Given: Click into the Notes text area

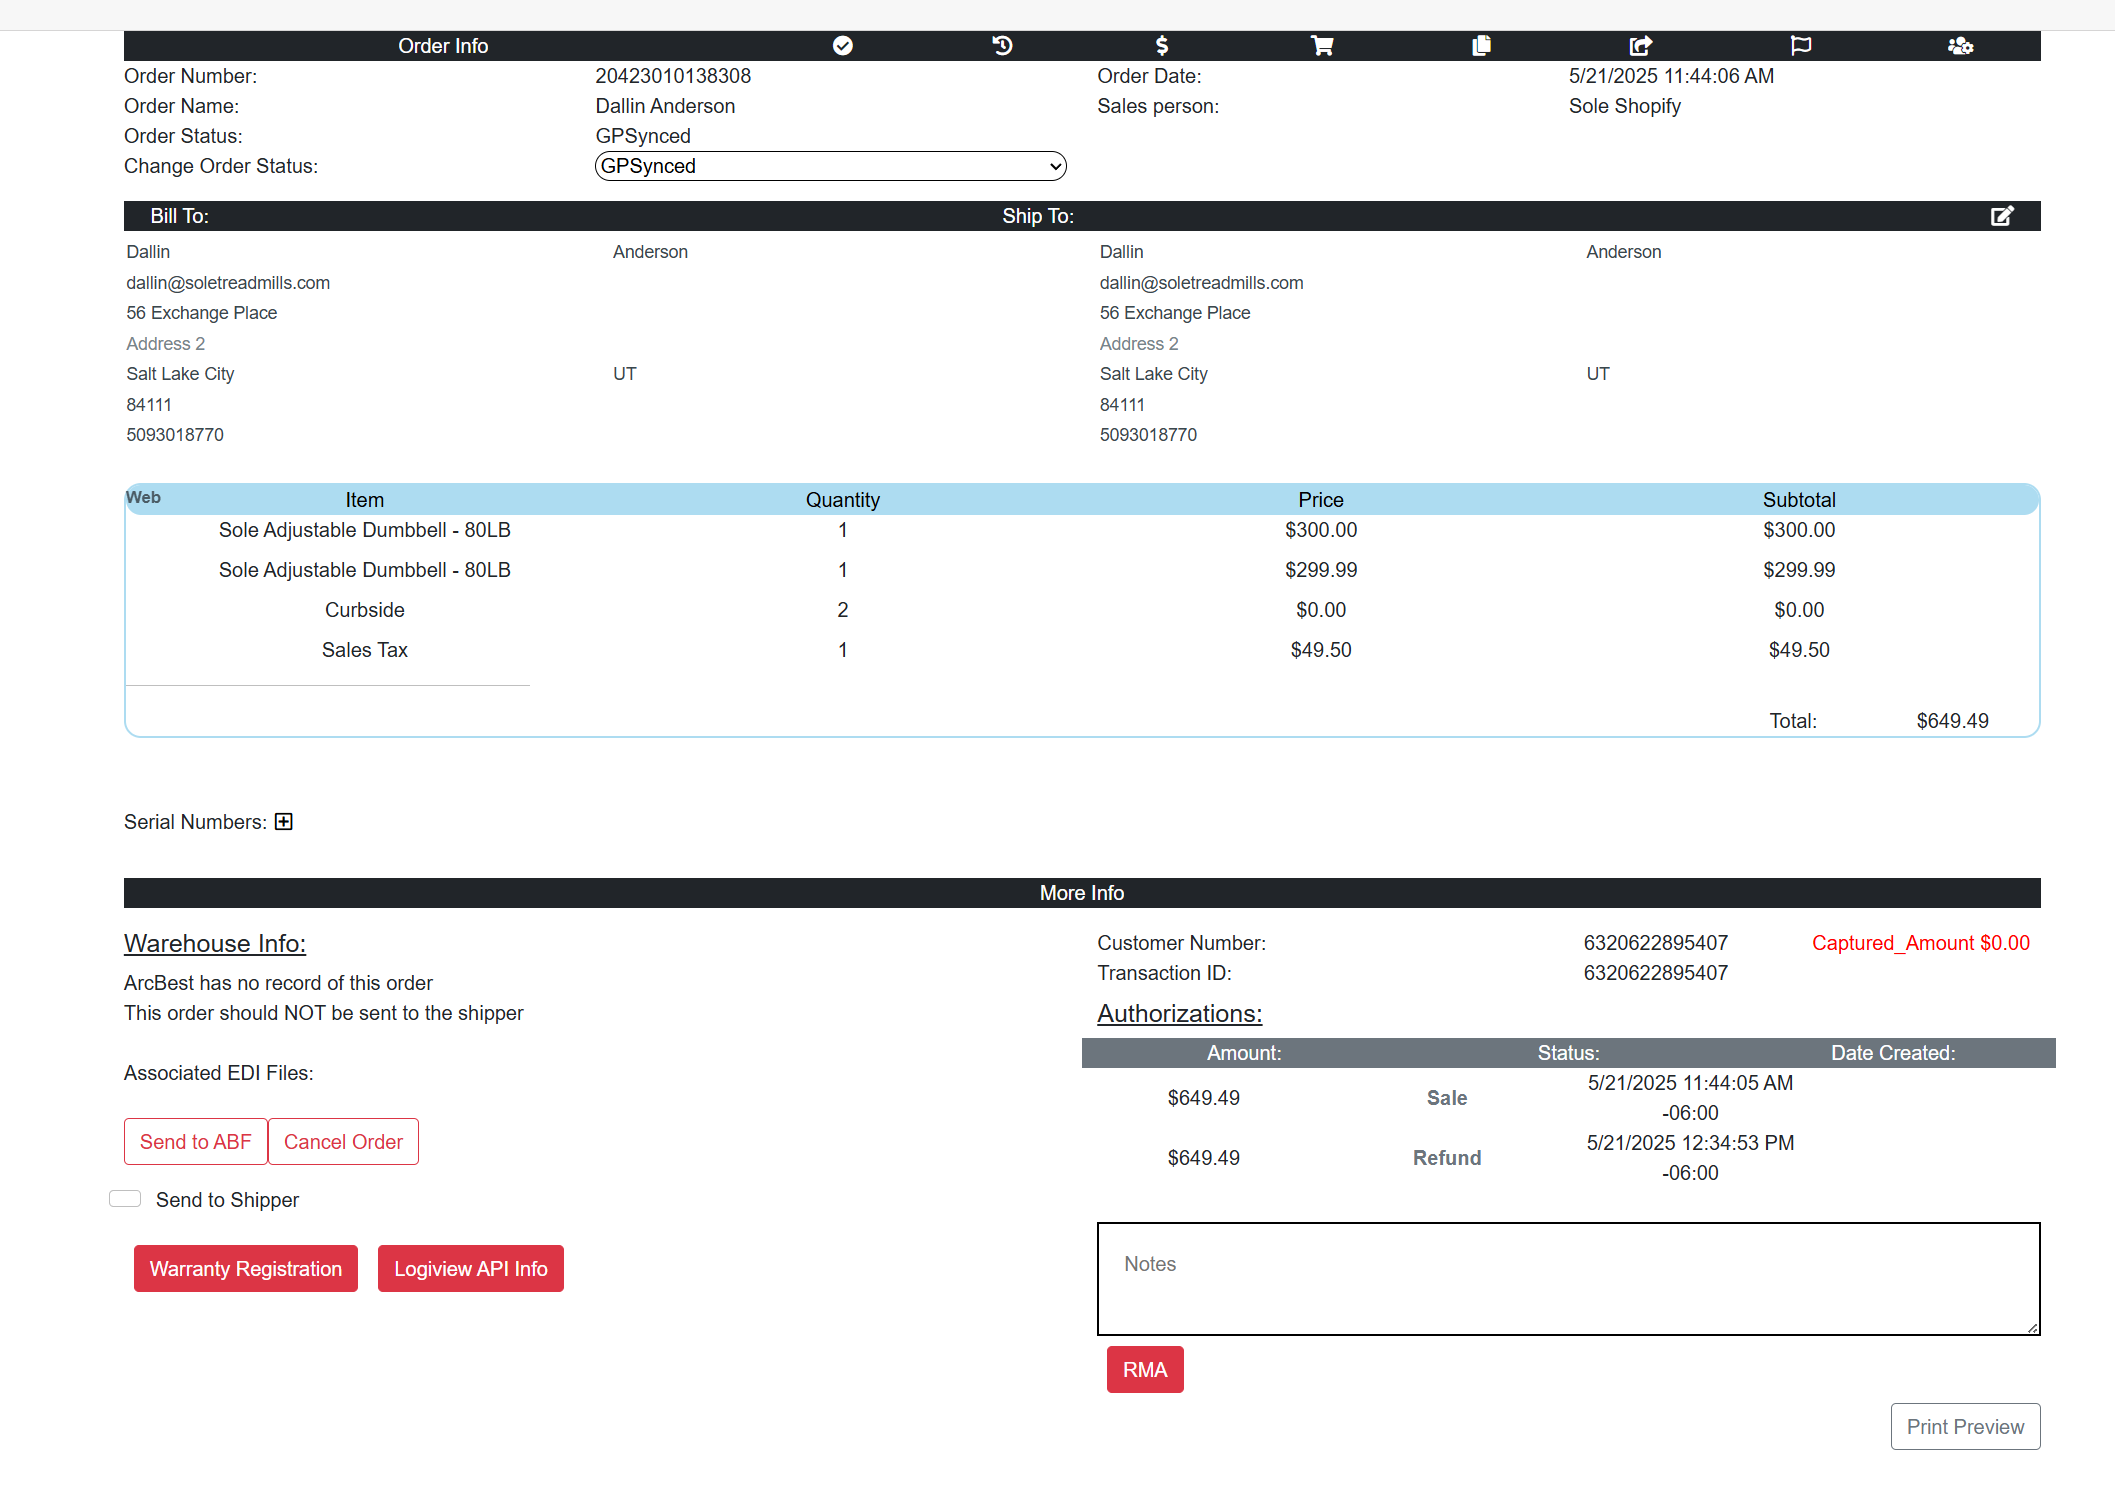Looking at the screenshot, I should tap(1568, 1279).
